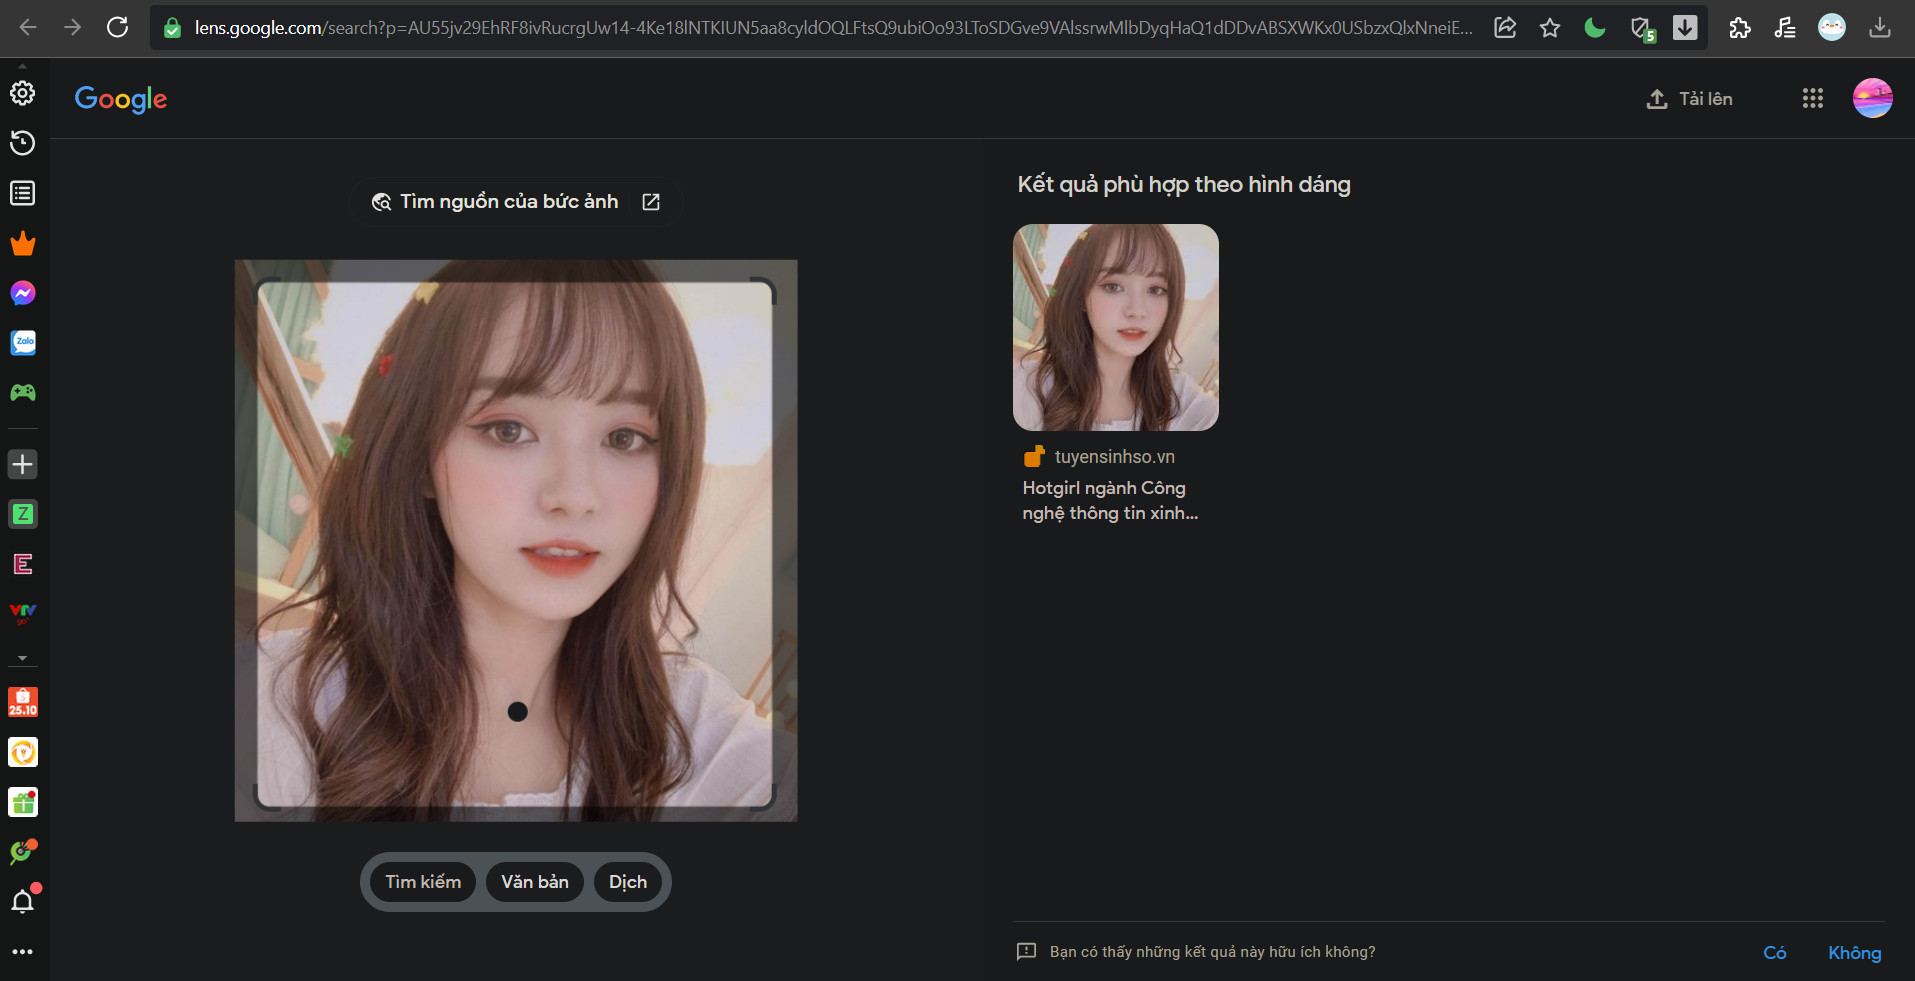Switch to the Văn bản tab
This screenshot has width=1915, height=981.
click(534, 882)
